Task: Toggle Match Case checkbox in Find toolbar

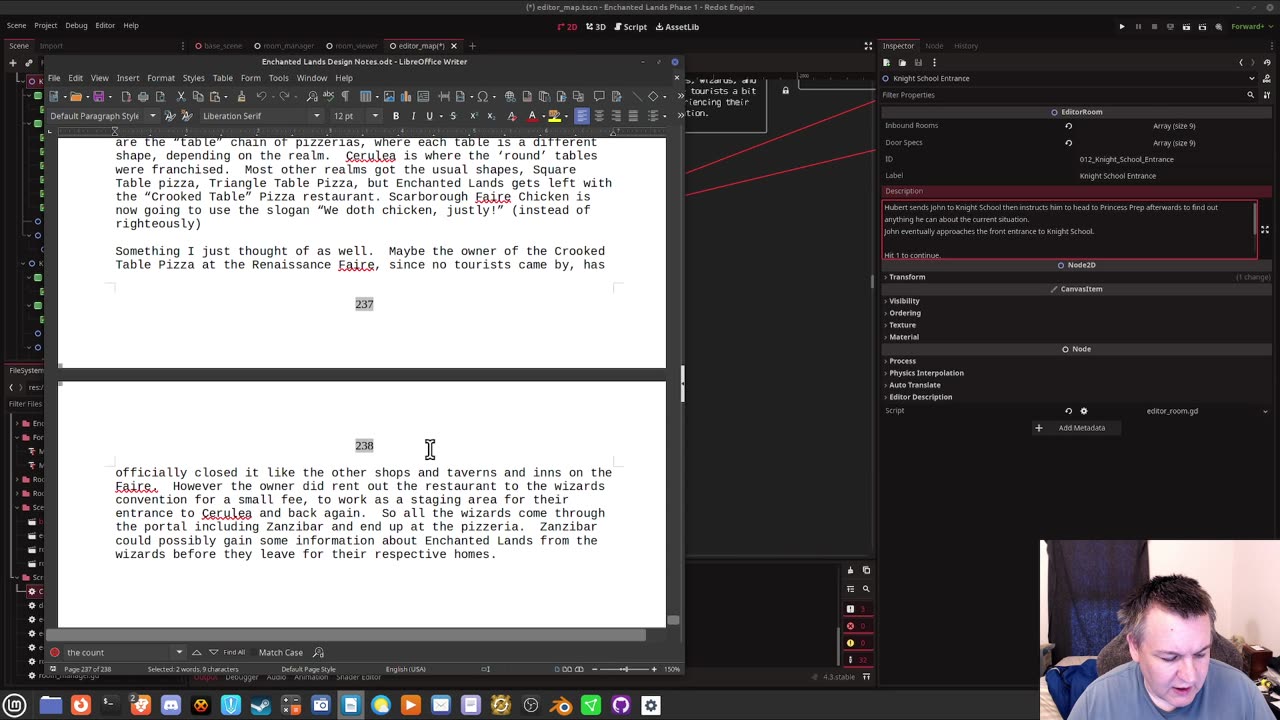Action: 280,652
